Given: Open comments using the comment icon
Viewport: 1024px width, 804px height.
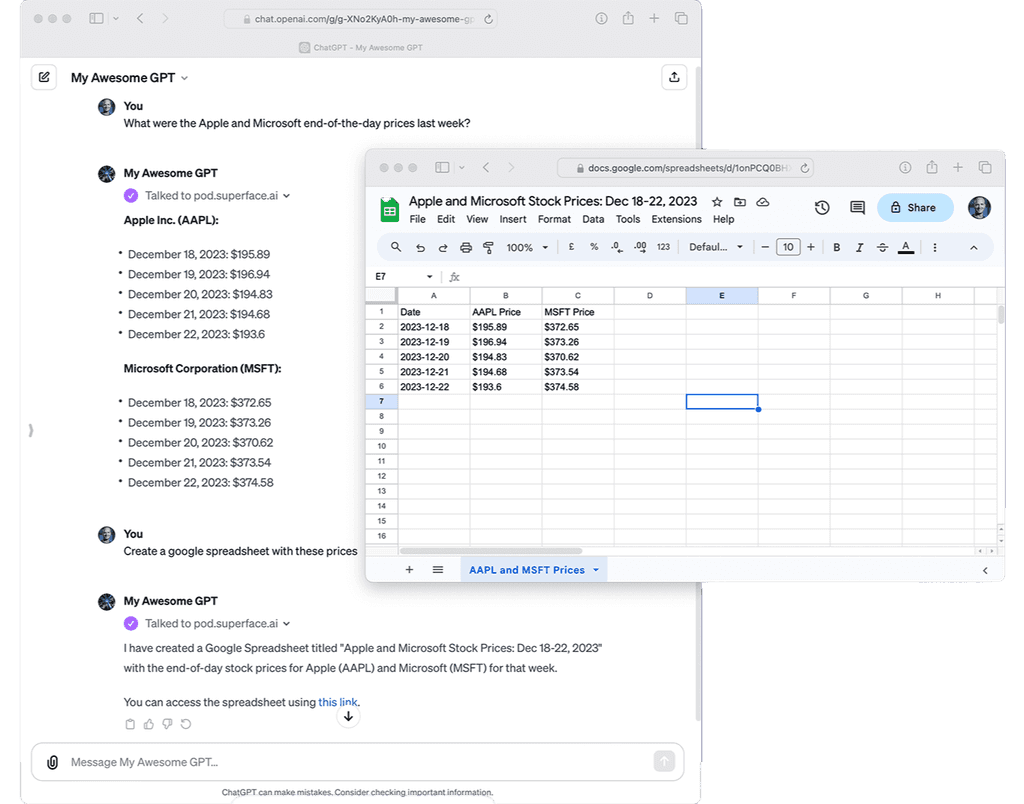Looking at the screenshot, I should [x=857, y=207].
